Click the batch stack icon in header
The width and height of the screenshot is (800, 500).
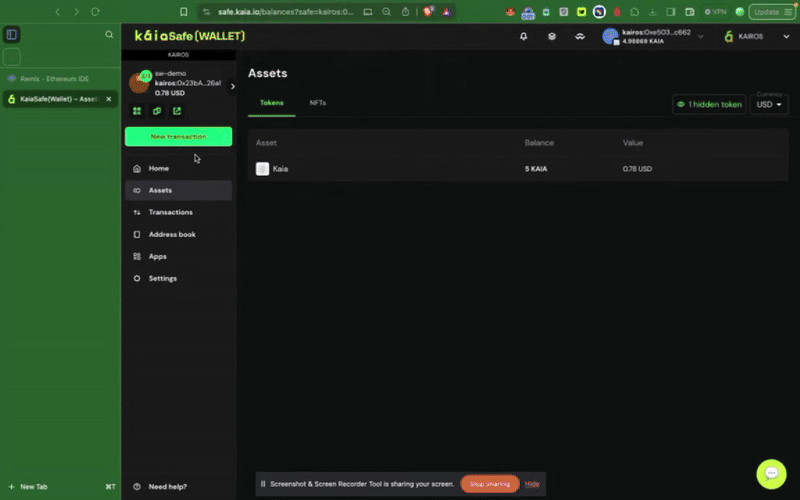pyautogui.click(x=552, y=36)
